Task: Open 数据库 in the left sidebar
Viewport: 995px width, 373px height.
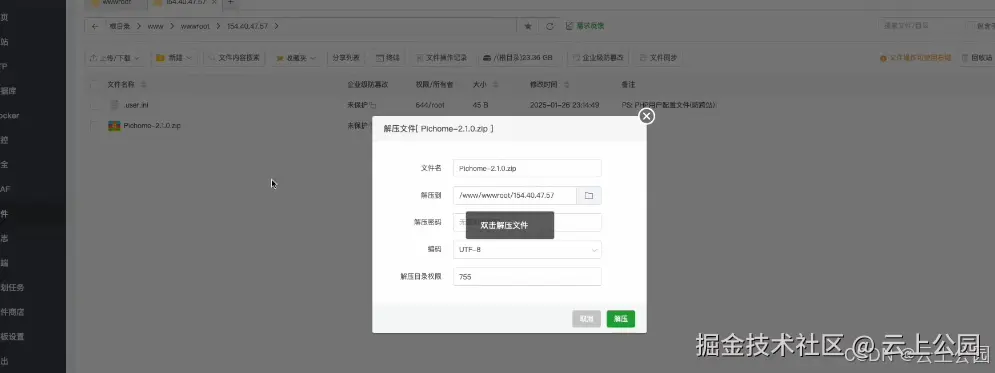Action: click(8, 91)
